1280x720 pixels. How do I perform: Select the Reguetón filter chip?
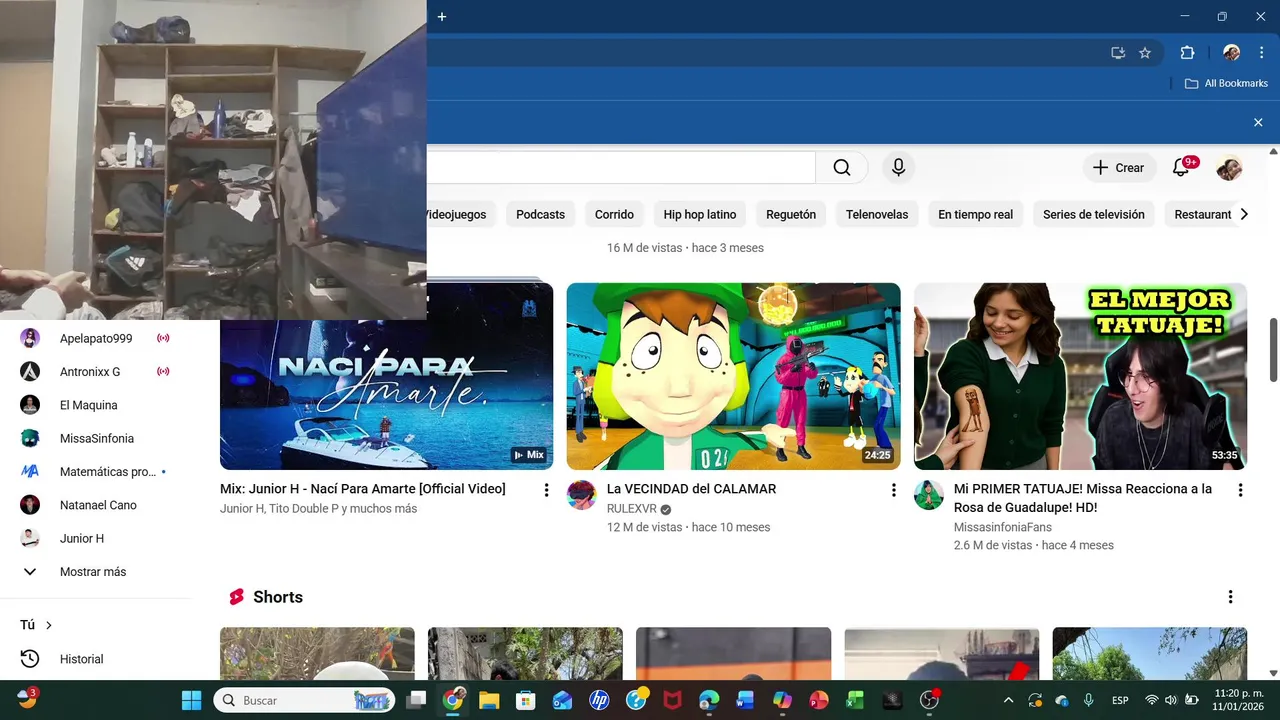click(791, 214)
